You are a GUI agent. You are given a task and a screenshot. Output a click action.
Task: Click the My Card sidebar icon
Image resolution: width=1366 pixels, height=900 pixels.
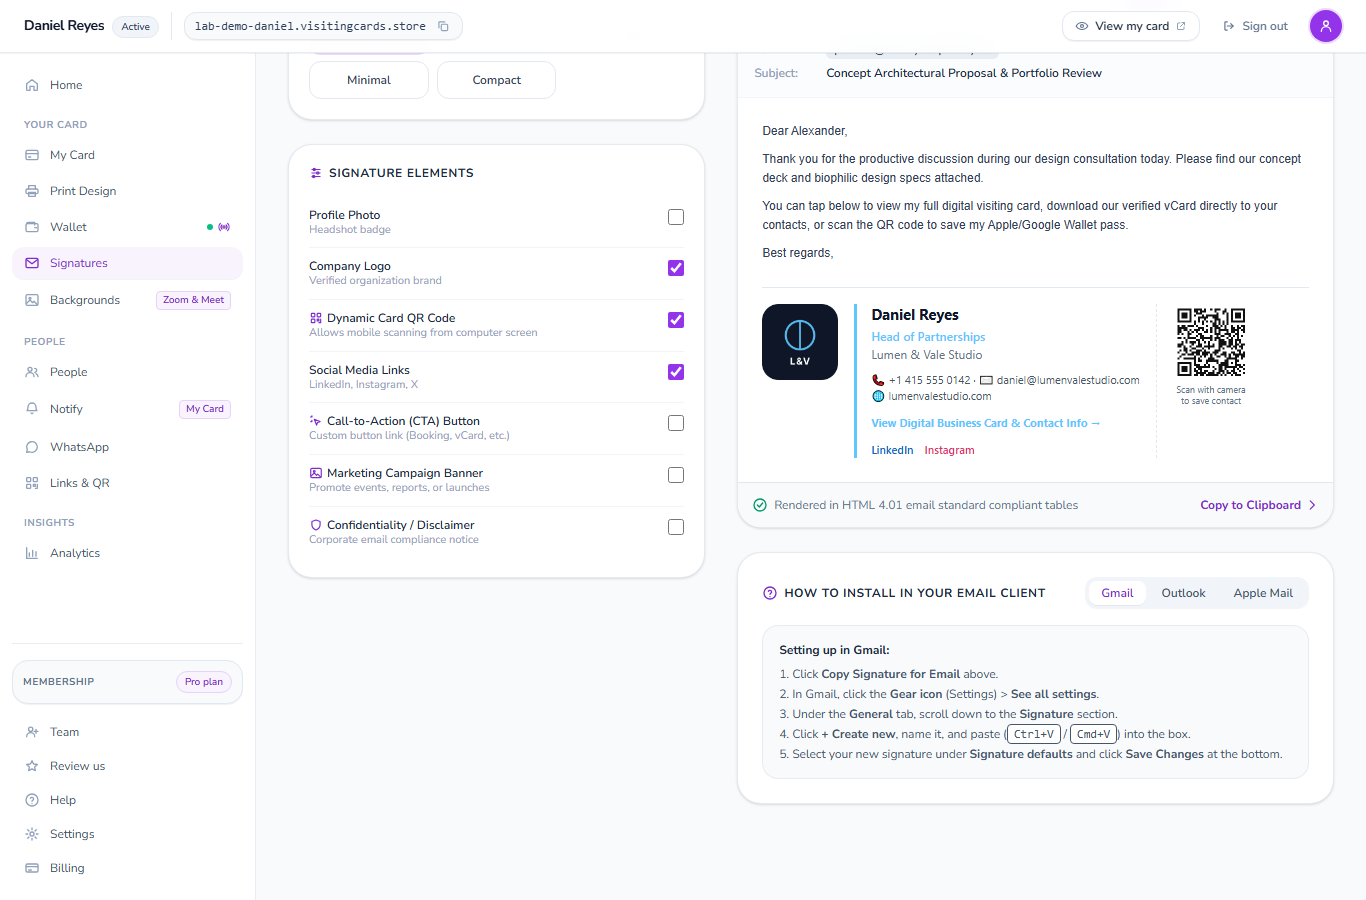coord(32,155)
